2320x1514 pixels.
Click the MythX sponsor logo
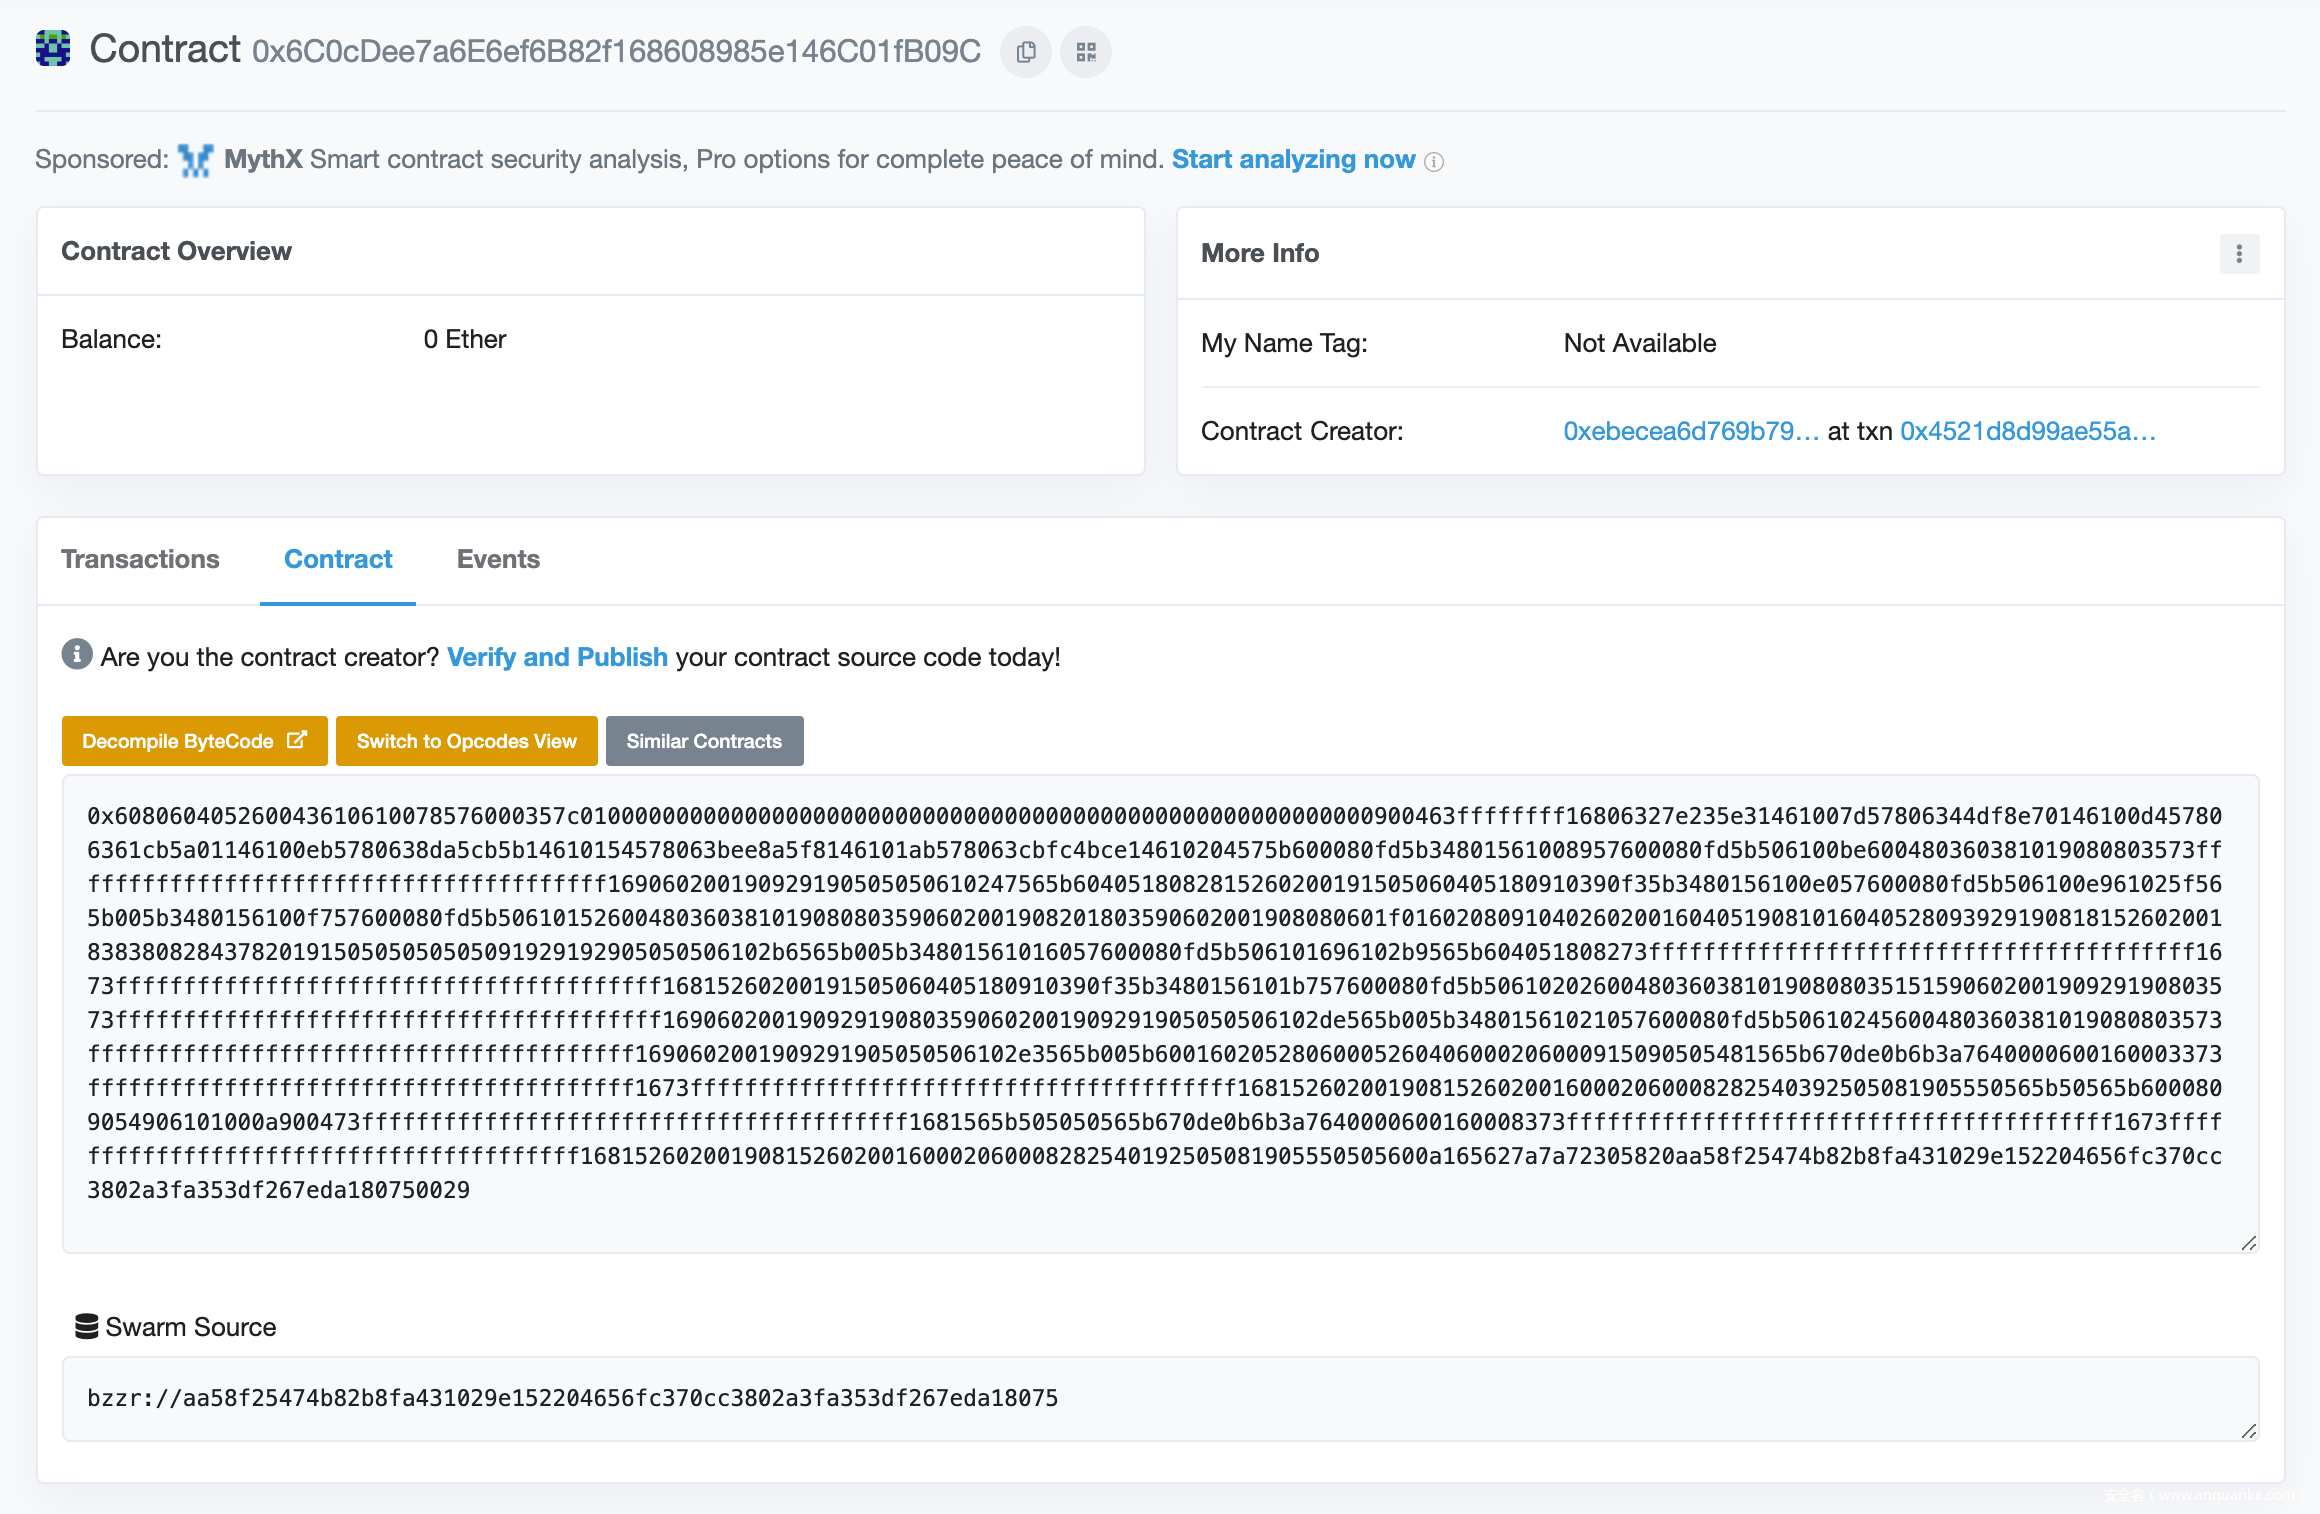[195, 160]
